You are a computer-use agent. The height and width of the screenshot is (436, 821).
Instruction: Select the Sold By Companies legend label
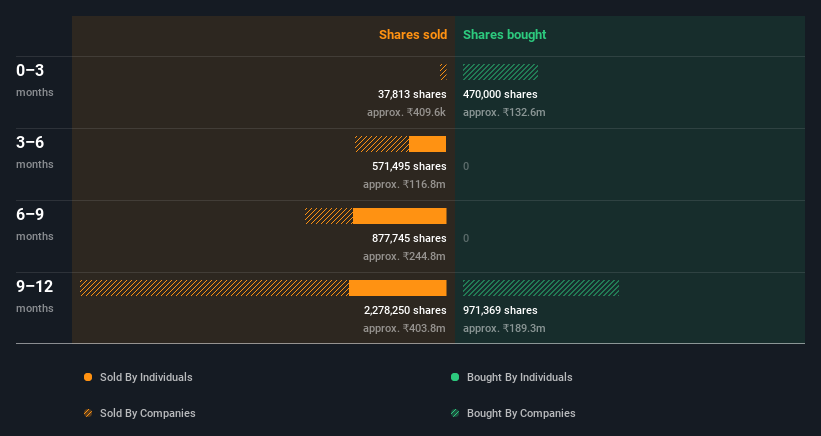(148, 413)
